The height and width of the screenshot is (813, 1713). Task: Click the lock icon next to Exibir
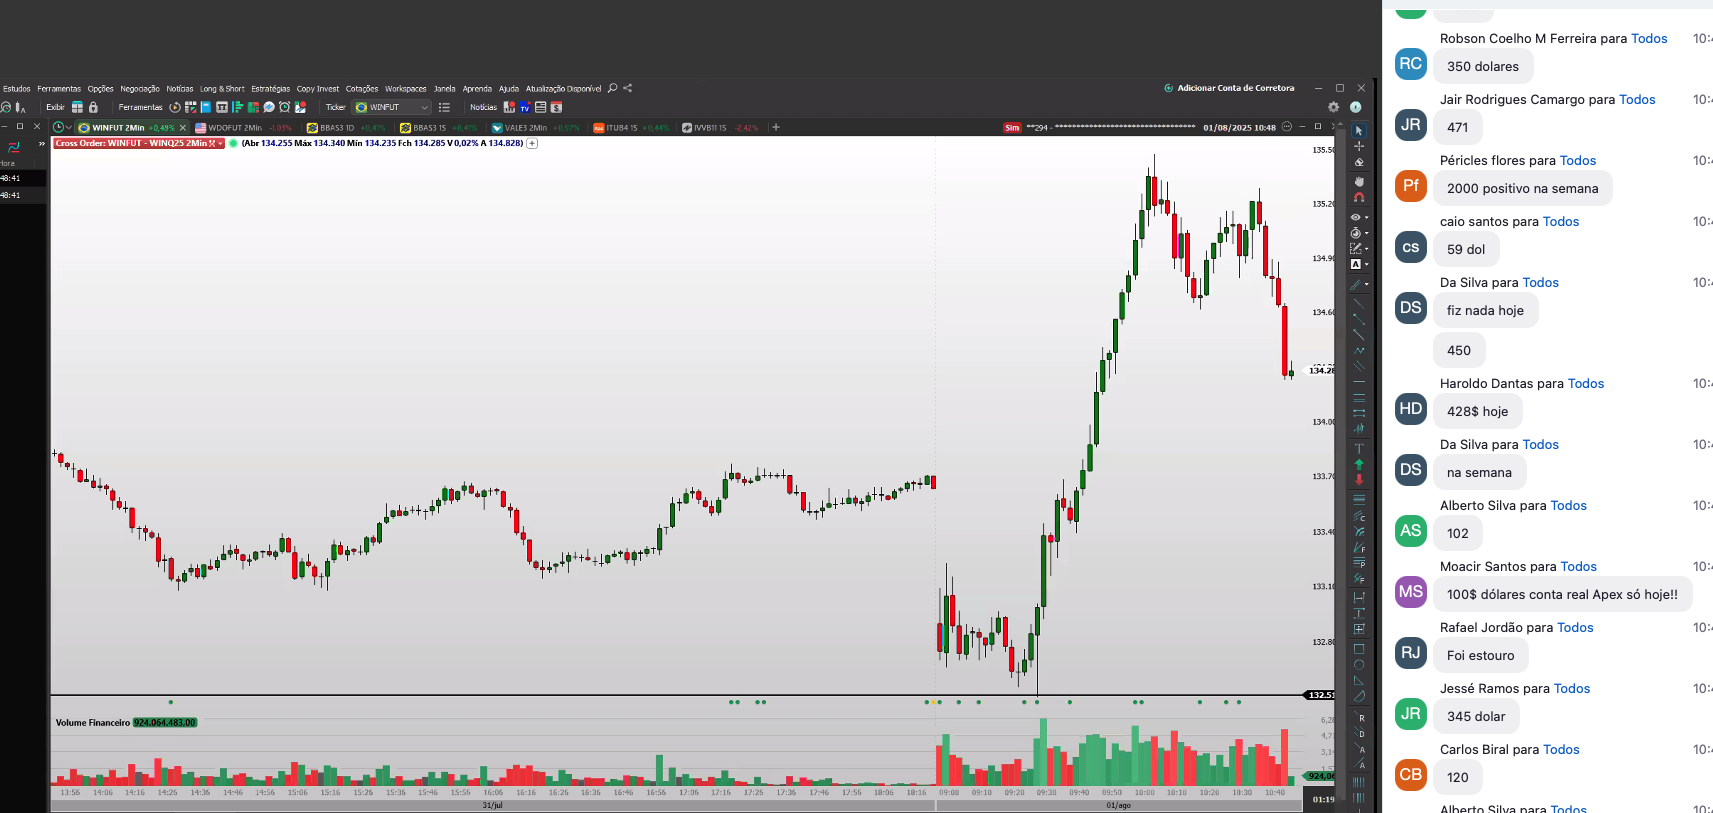(93, 107)
